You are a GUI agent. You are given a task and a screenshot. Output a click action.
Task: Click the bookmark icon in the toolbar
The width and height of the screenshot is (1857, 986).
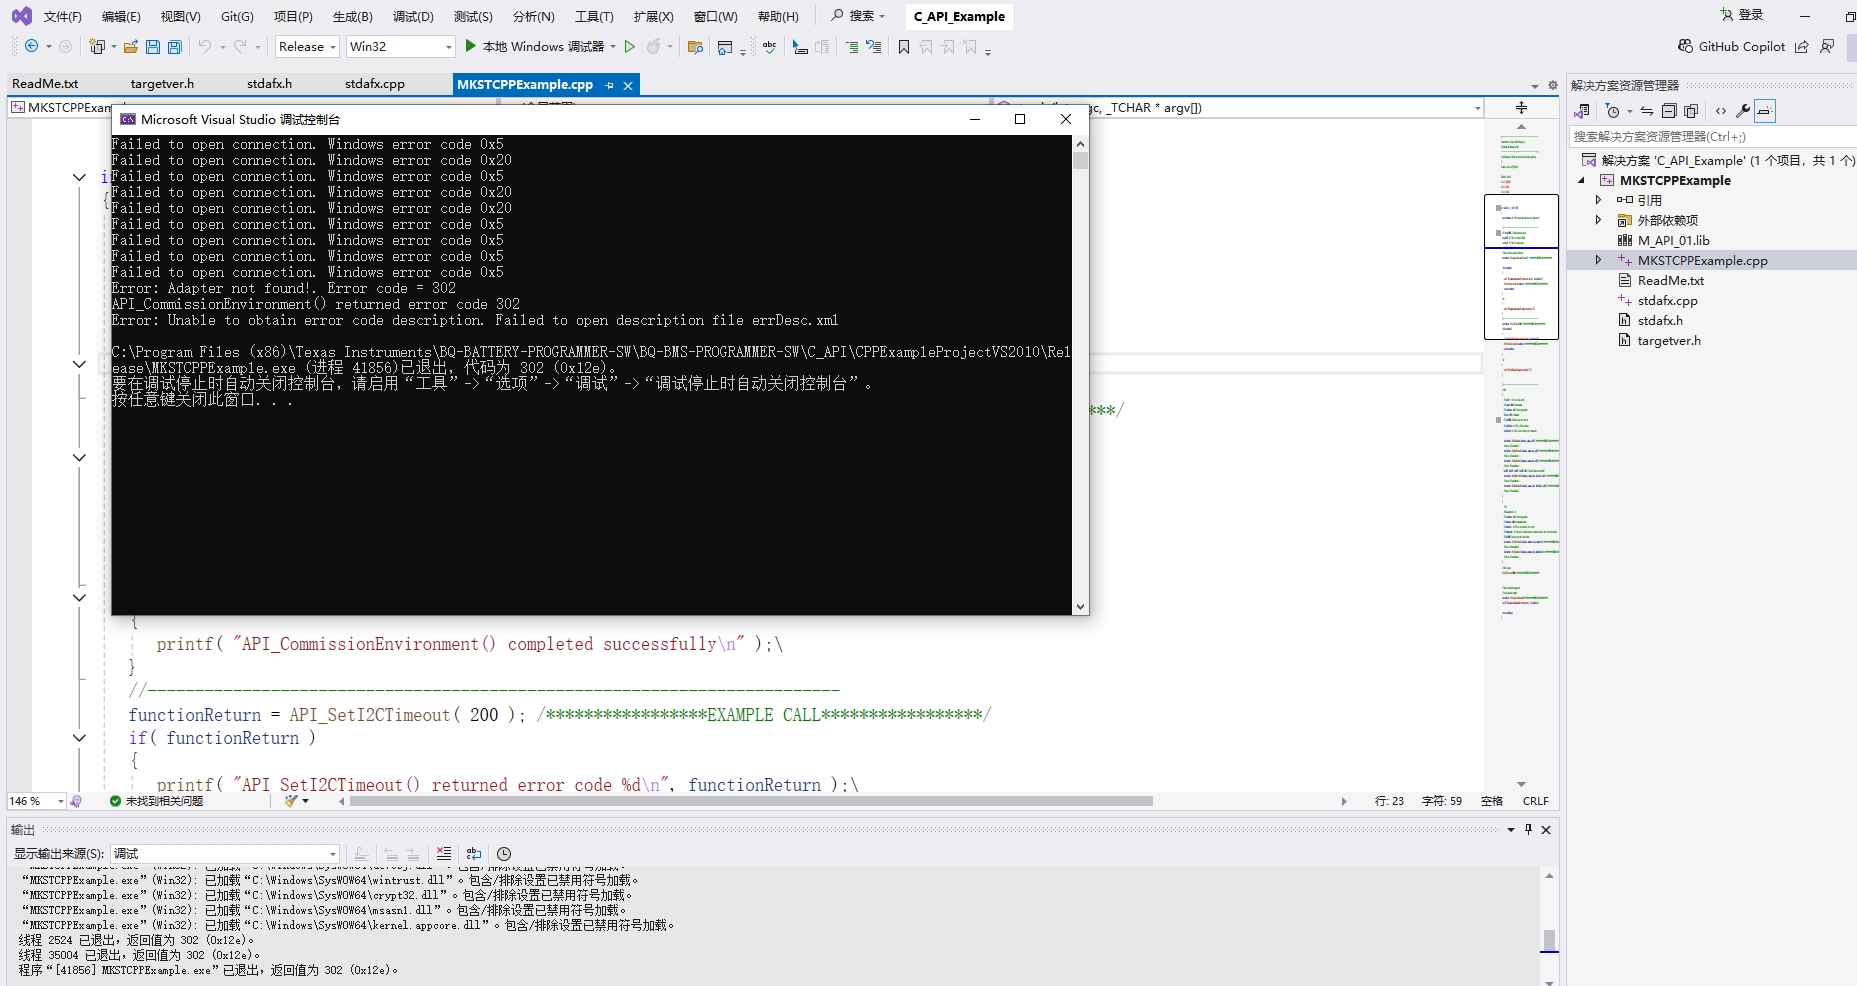[x=904, y=46]
